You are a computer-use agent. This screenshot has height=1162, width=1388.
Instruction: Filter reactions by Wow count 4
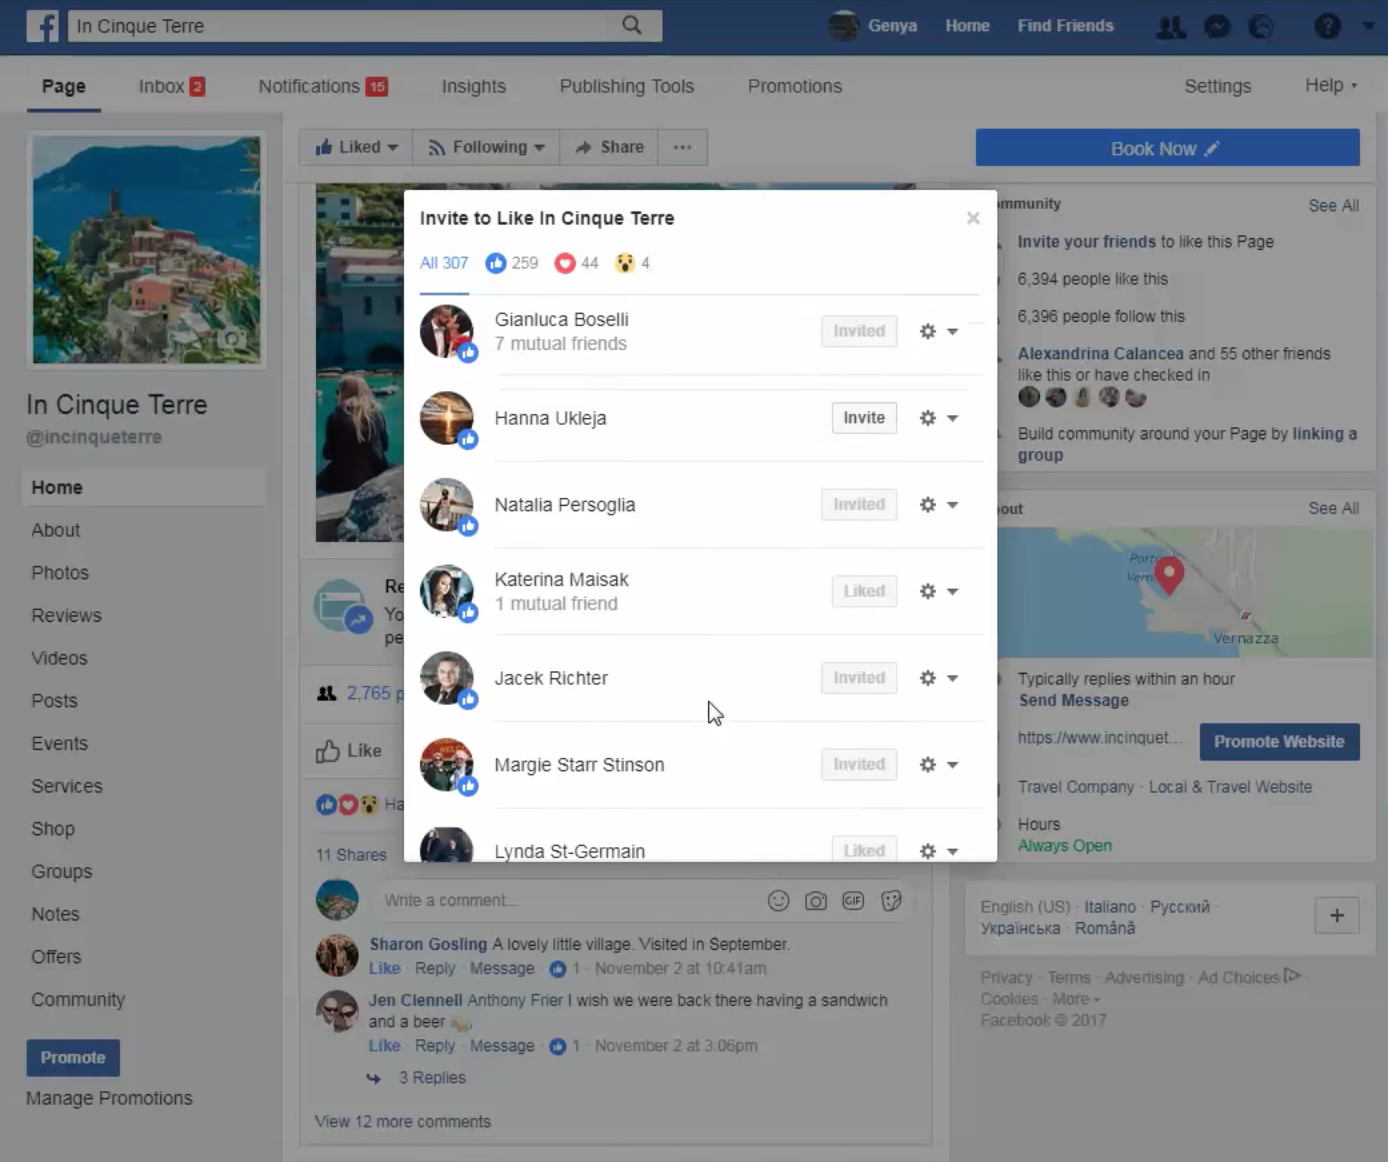tap(633, 263)
